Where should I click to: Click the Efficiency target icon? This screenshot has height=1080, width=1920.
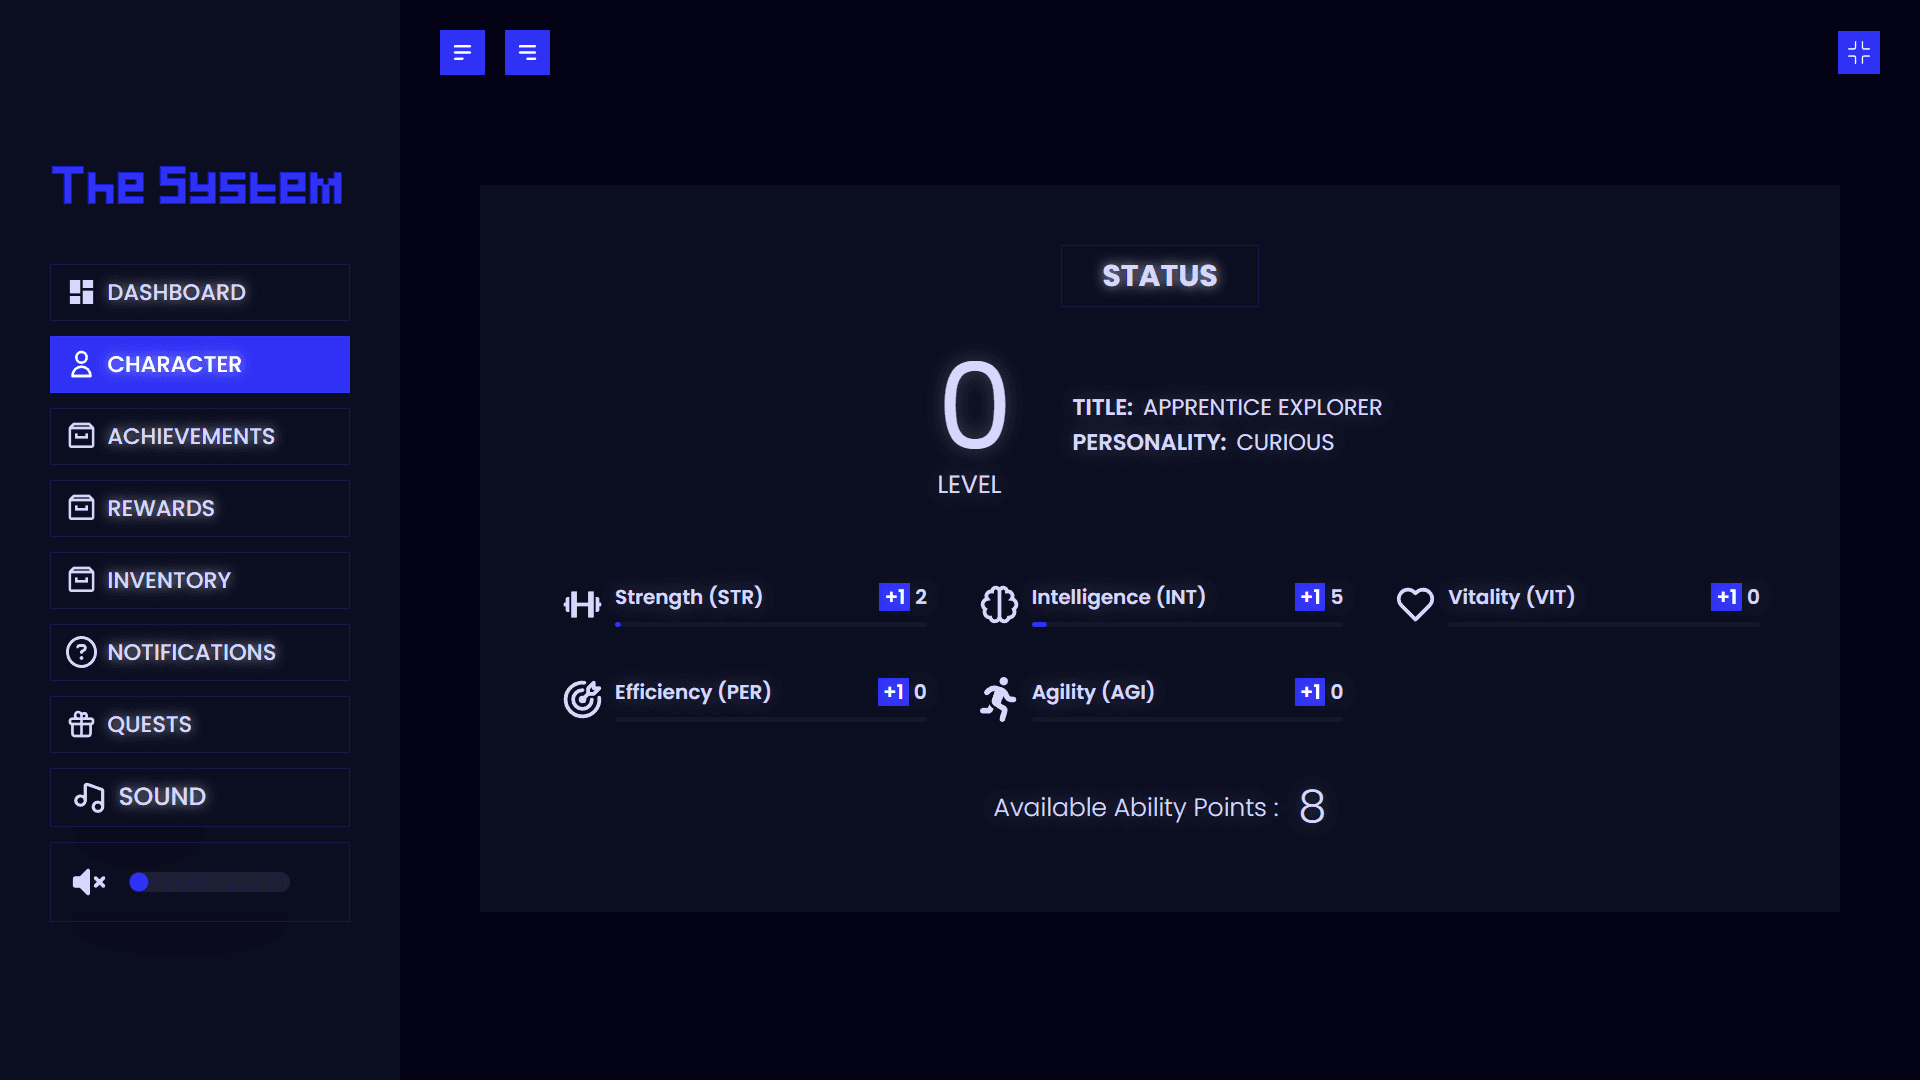[582, 699]
